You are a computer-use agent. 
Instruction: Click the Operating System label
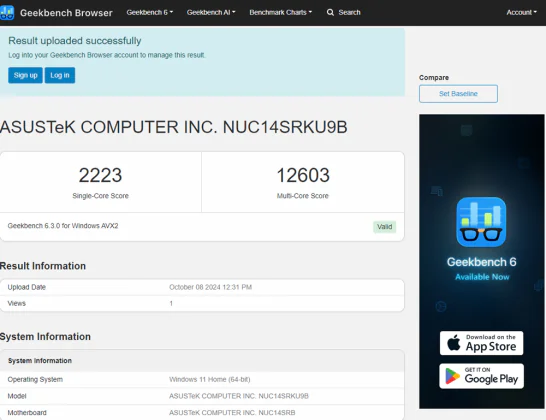tap(35, 379)
